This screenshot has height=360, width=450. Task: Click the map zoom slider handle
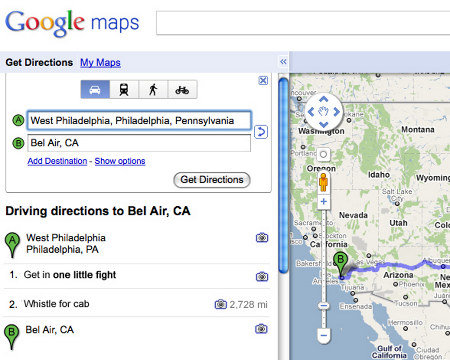pyautogui.click(x=323, y=306)
